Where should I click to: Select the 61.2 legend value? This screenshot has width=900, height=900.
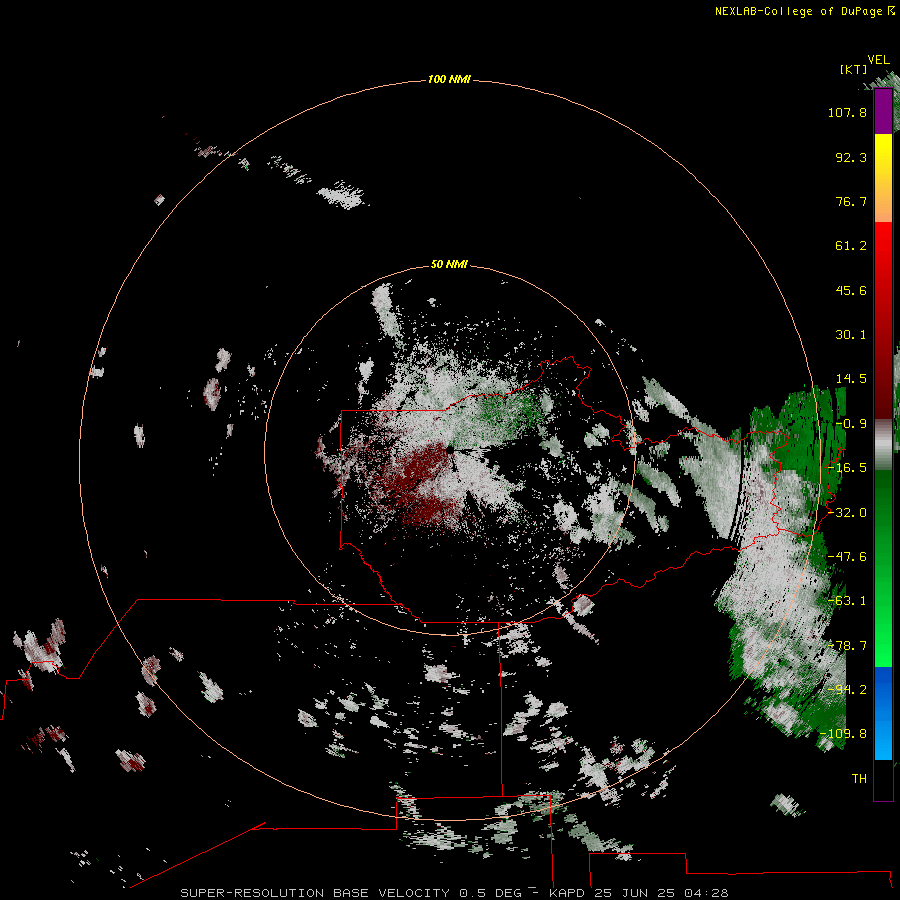click(x=851, y=246)
